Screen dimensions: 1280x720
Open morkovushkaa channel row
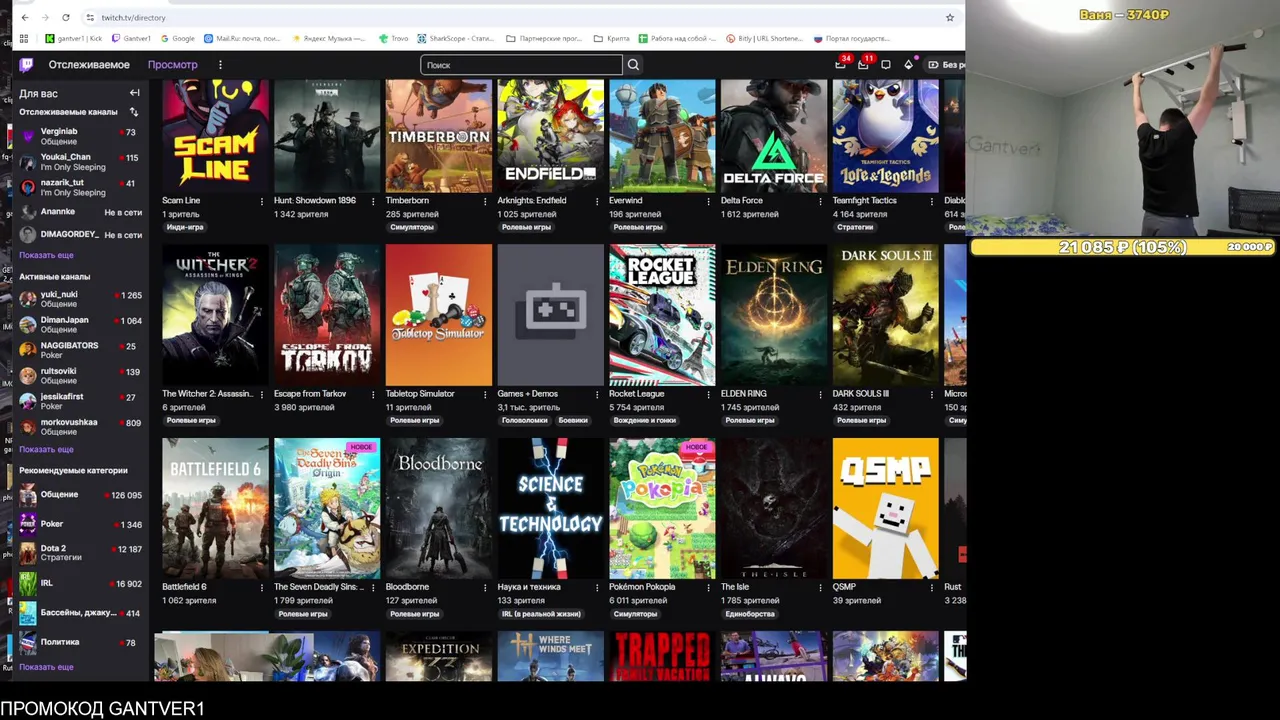[80, 427]
